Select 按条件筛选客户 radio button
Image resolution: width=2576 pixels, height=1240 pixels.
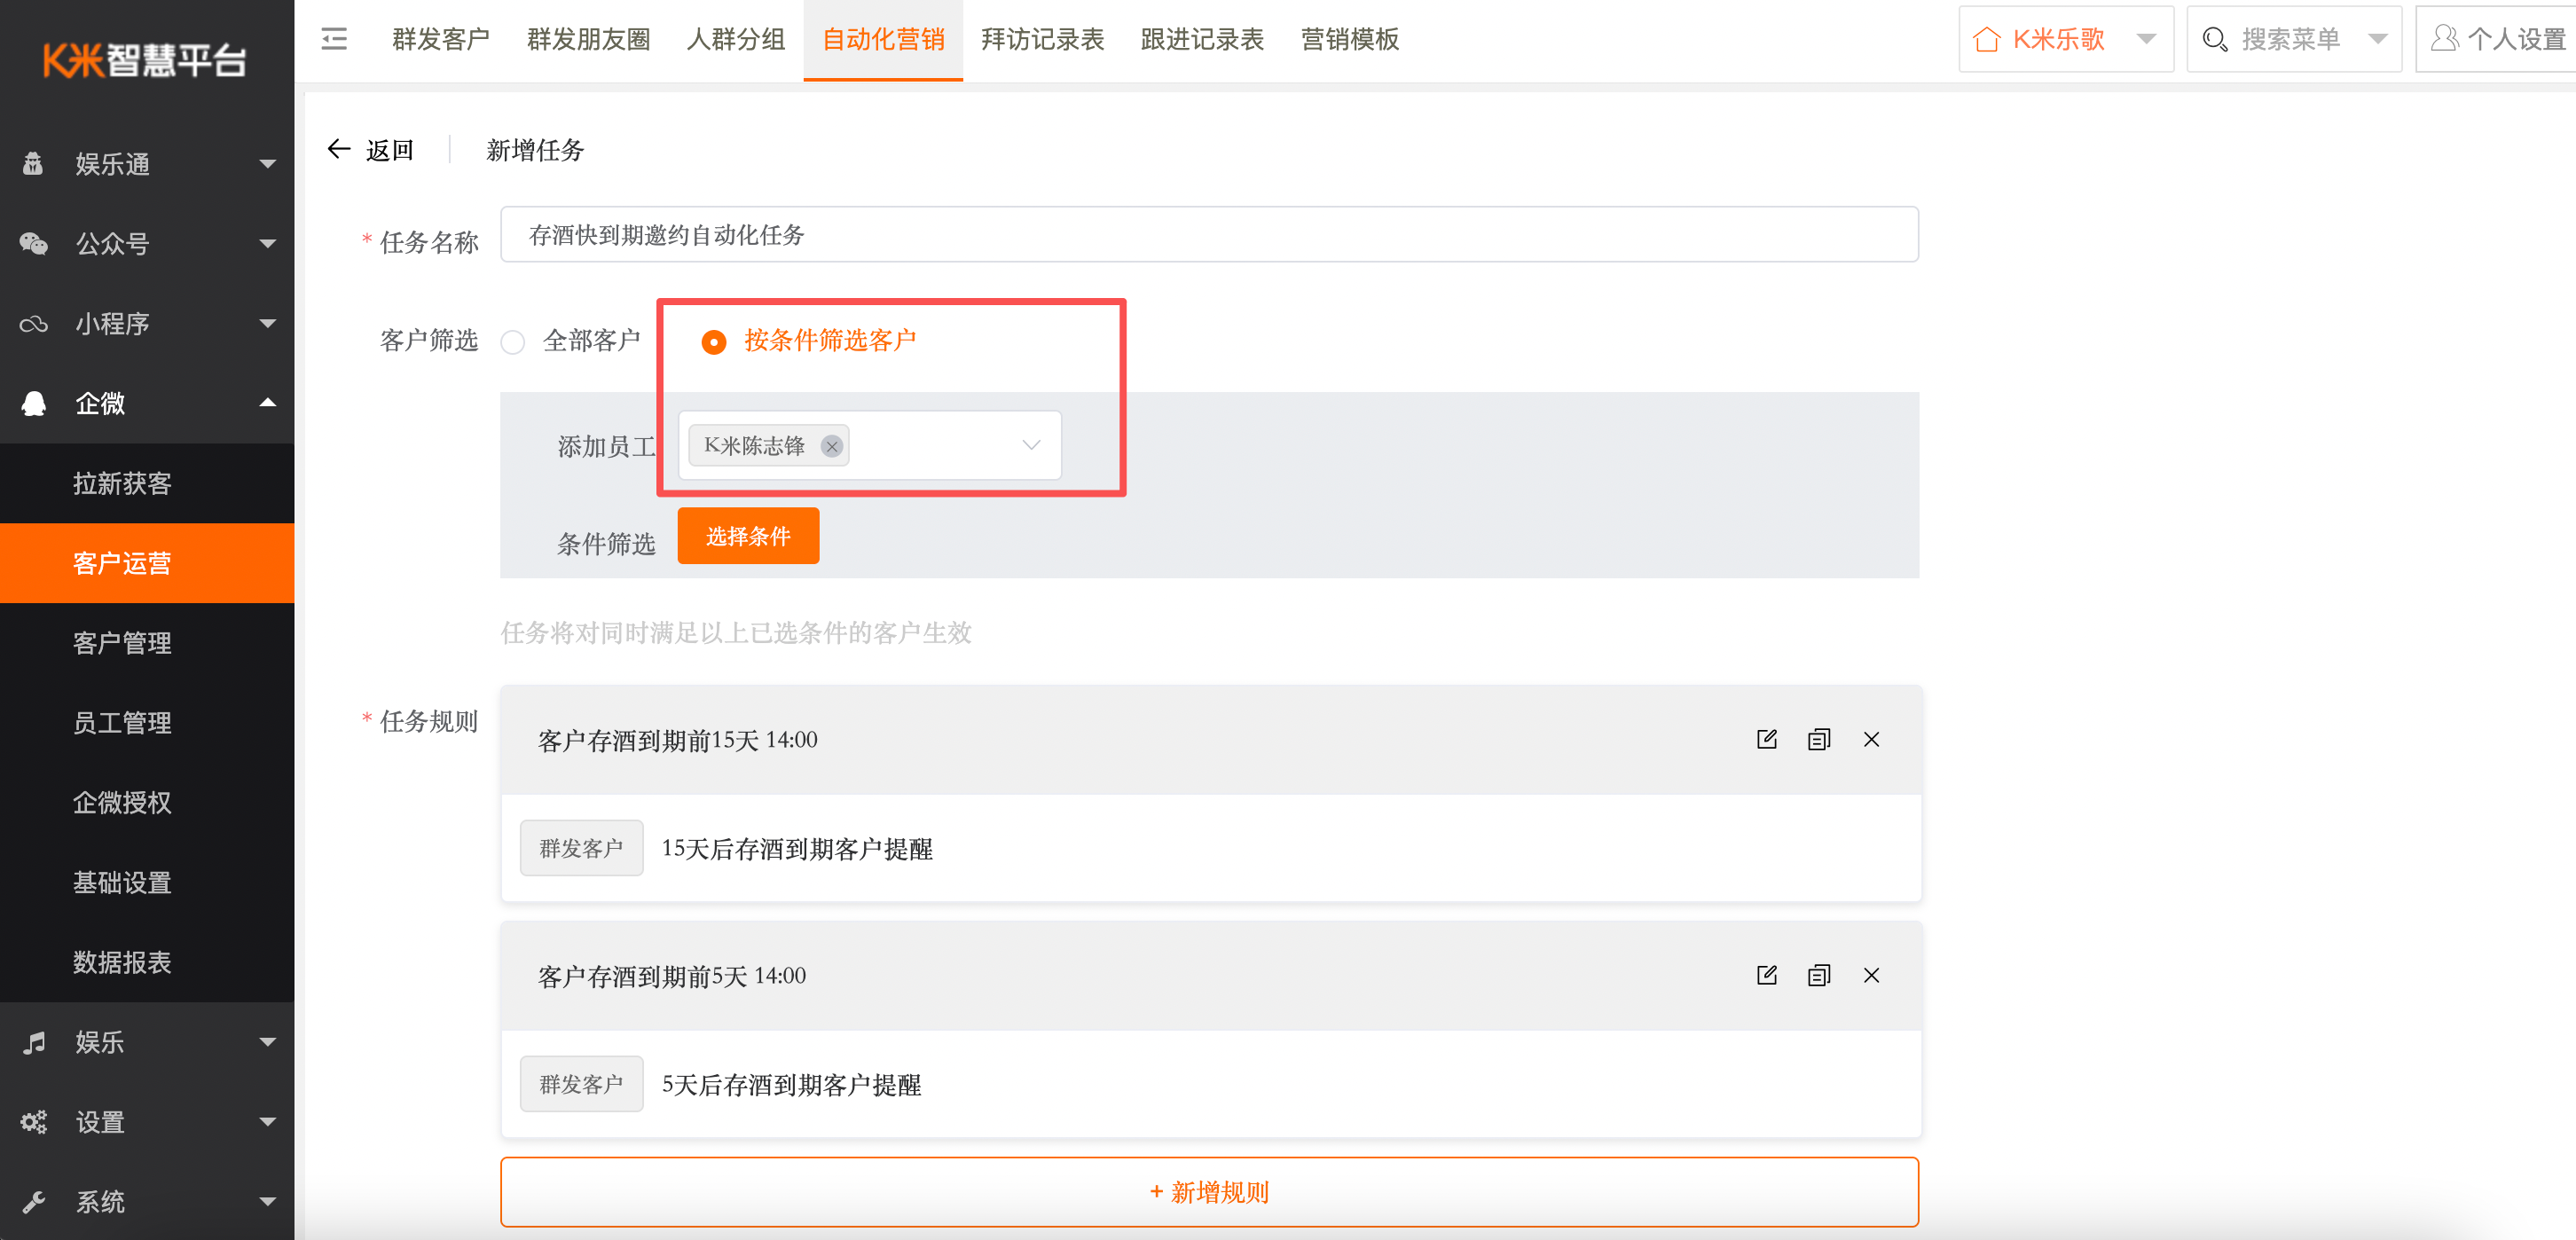click(713, 342)
